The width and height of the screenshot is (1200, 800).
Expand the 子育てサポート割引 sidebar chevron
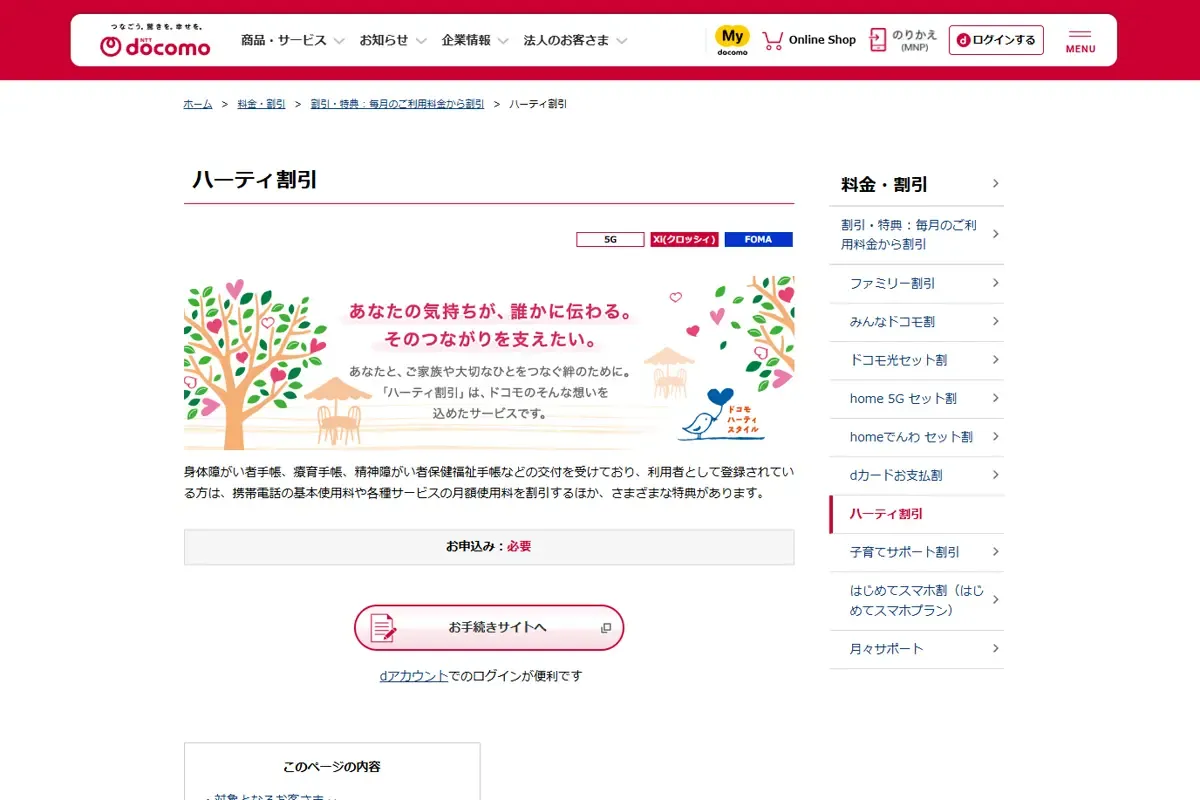tap(994, 552)
